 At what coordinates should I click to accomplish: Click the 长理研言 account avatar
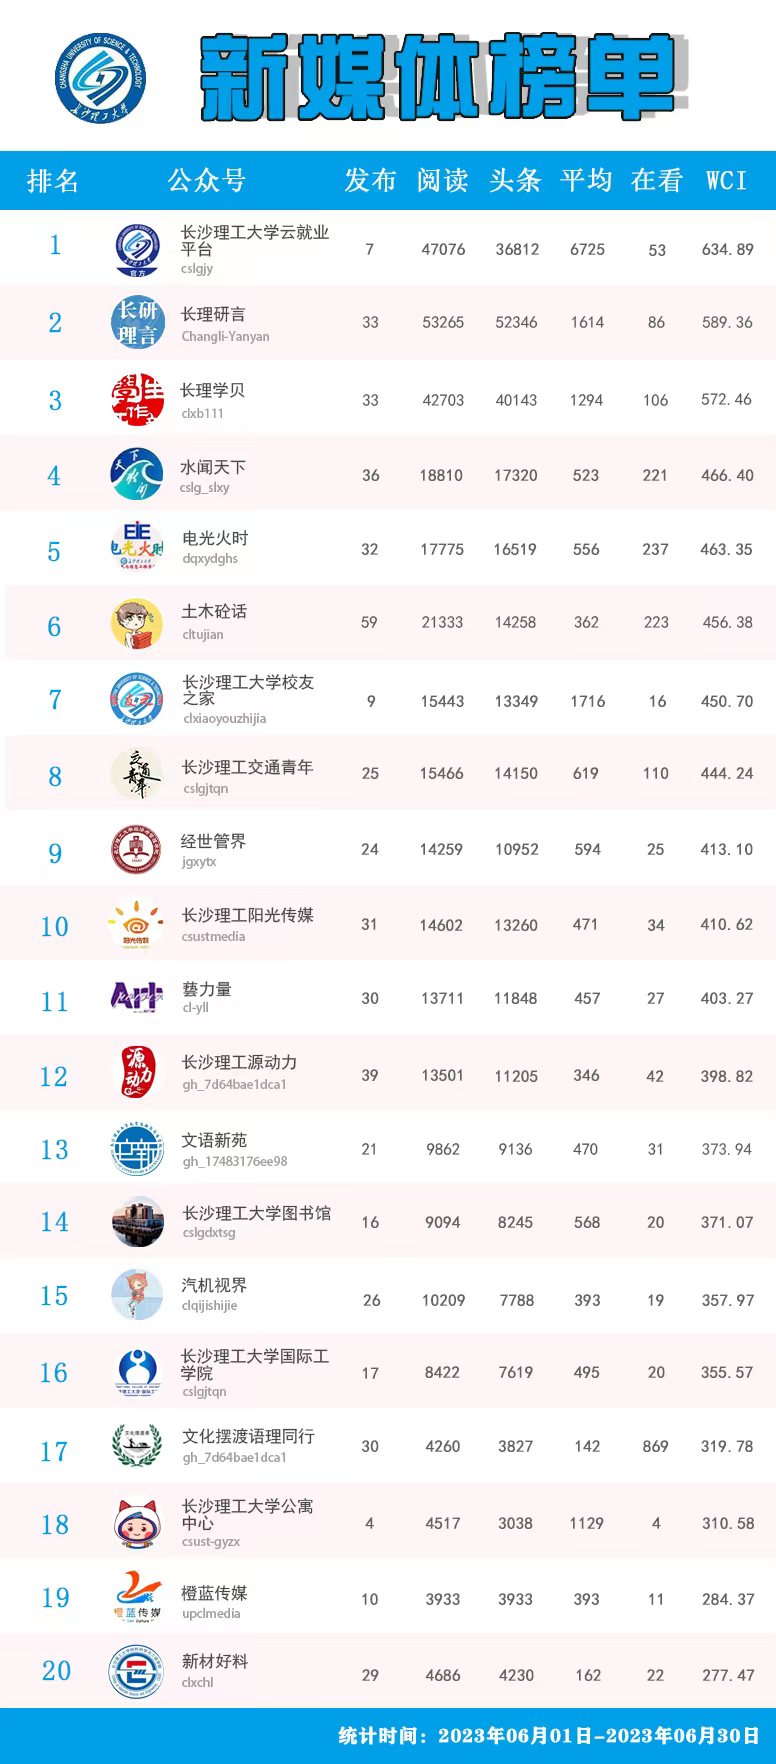137,323
